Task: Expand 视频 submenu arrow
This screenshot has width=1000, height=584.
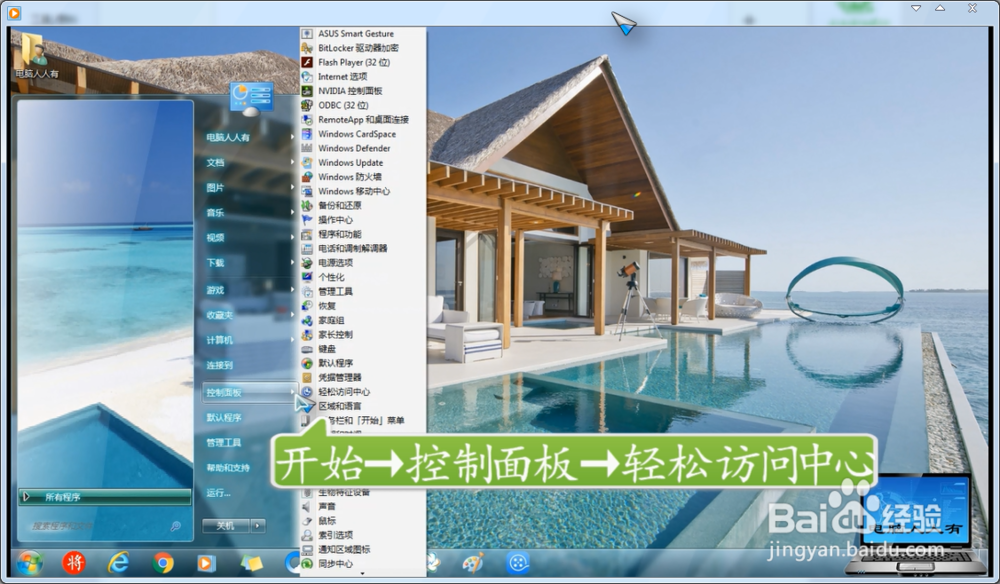Action: pyautogui.click(x=292, y=237)
